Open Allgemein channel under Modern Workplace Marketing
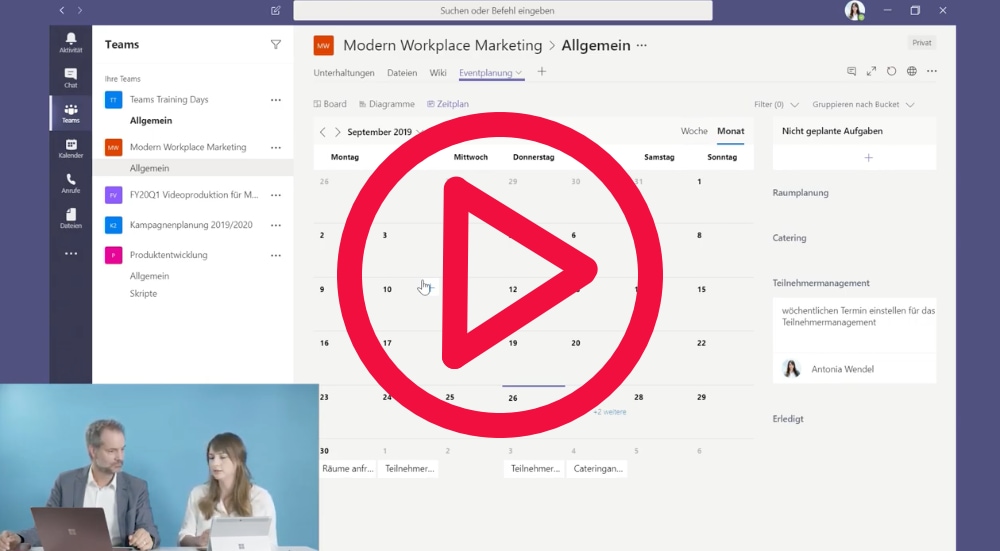This screenshot has width=1000, height=551. (149, 168)
